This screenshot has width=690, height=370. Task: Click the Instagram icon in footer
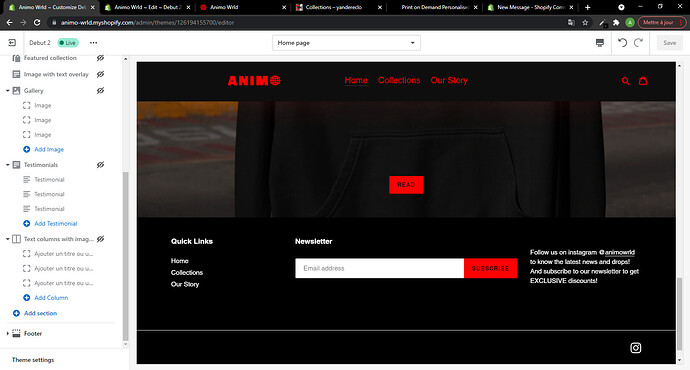(635, 348)
